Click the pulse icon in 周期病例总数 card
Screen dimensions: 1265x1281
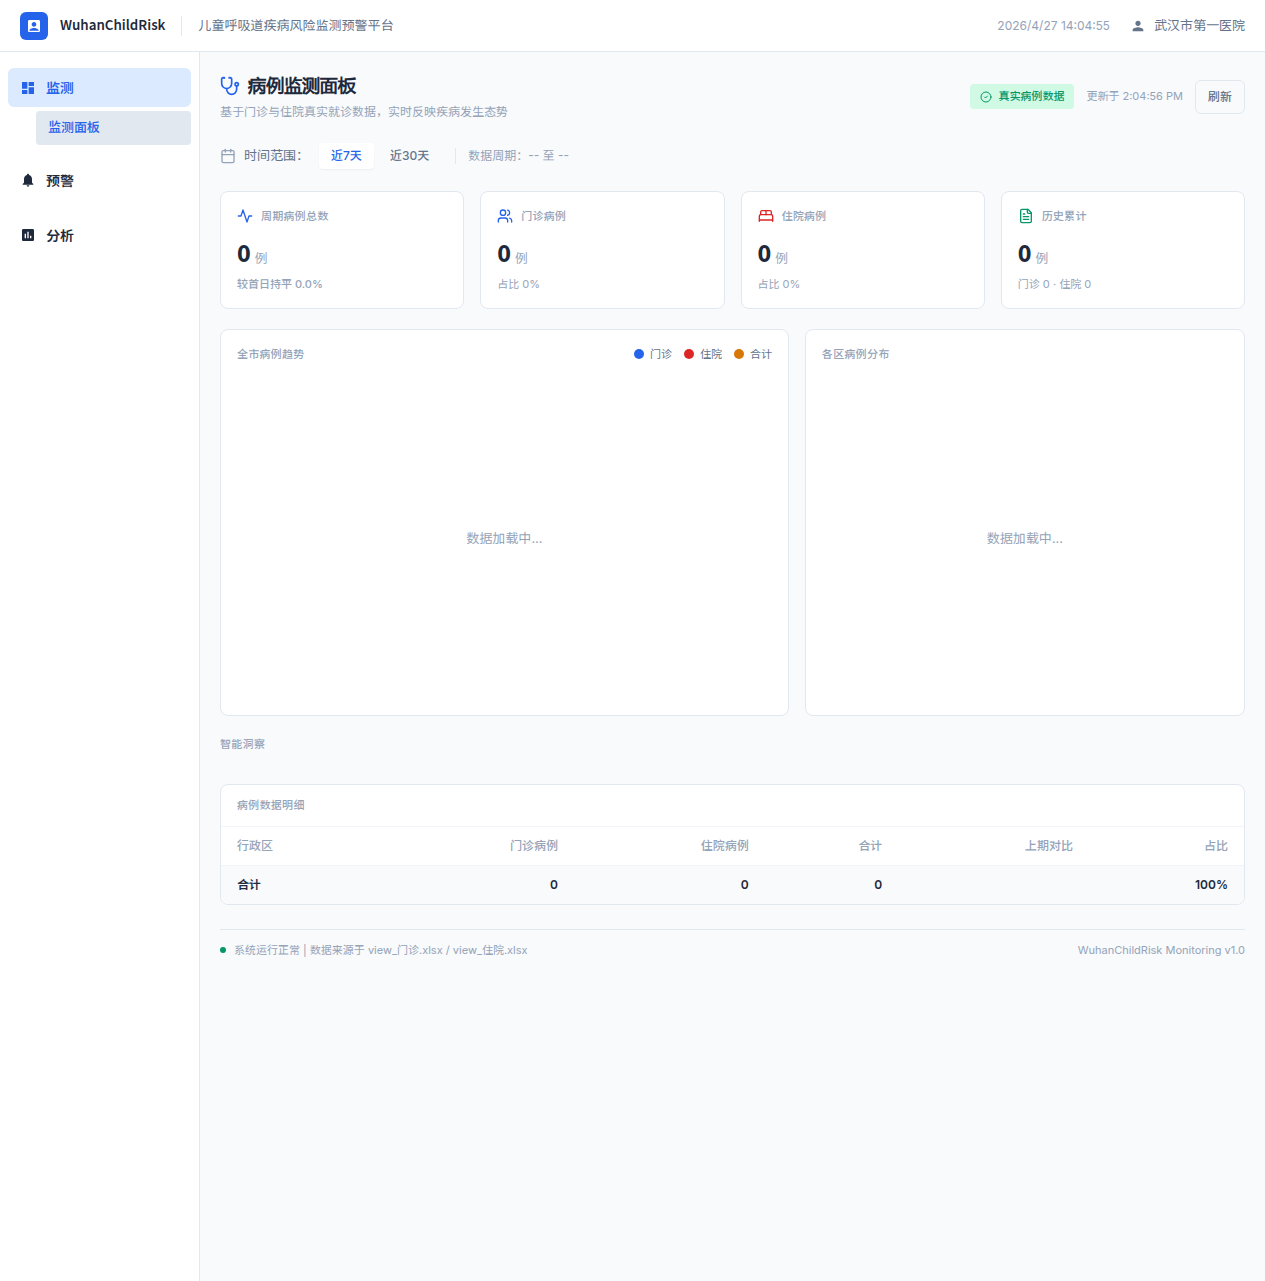pos(245,216)
